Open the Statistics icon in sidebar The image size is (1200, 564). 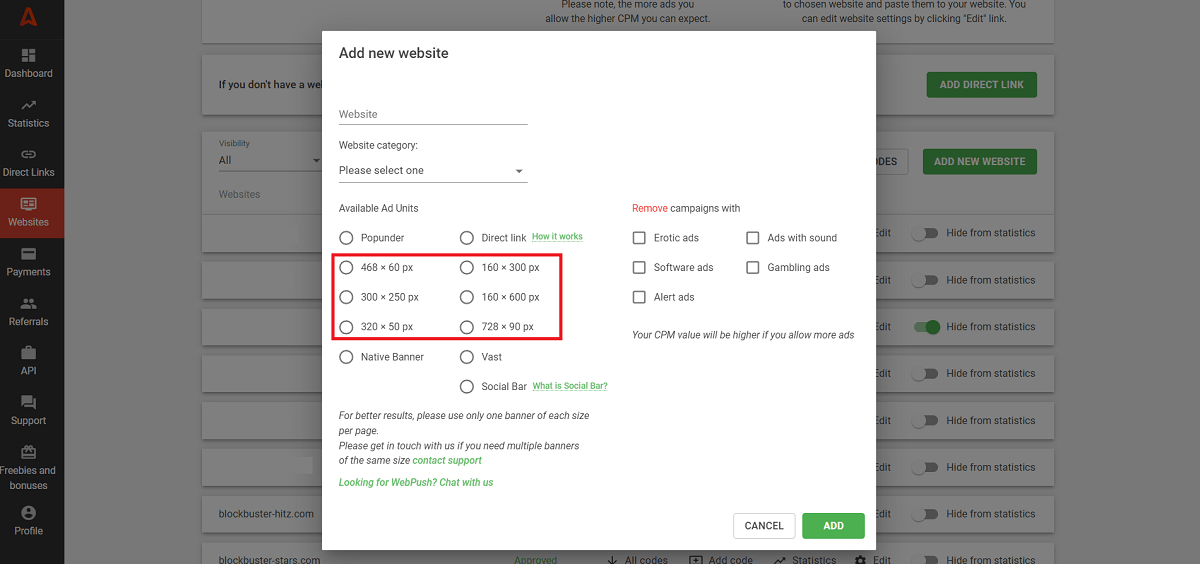point(28,105)
